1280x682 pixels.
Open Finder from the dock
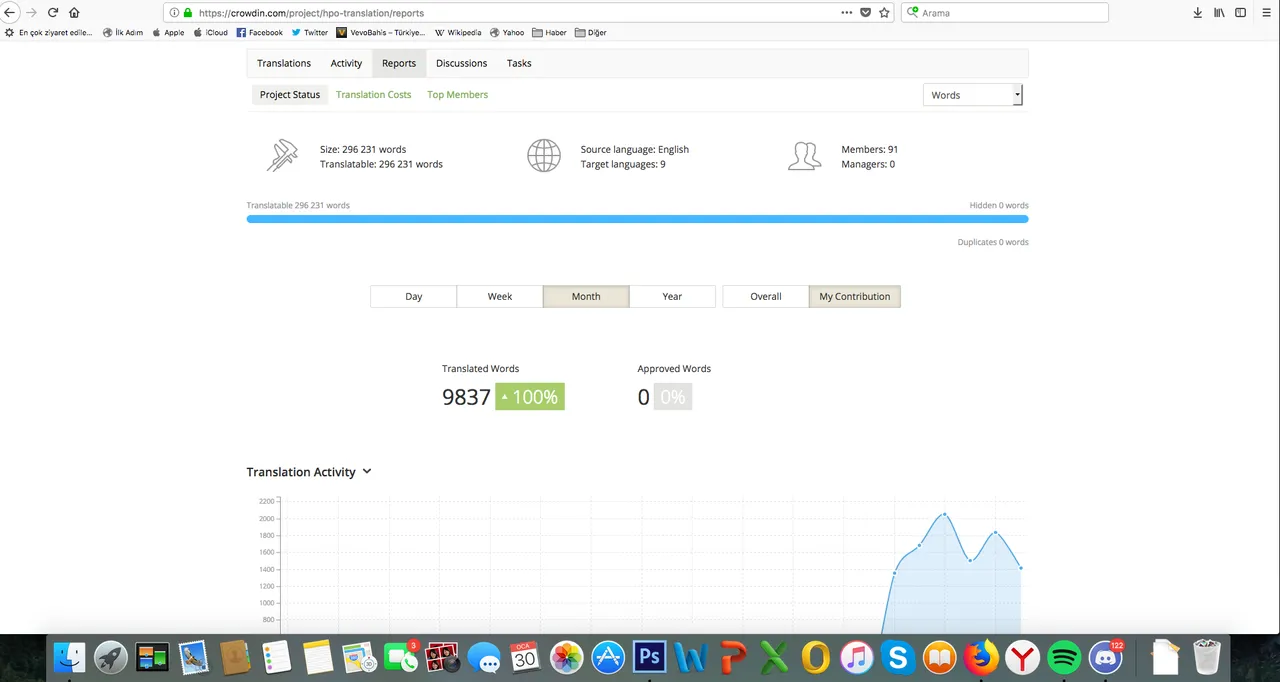tap(70, 657)
